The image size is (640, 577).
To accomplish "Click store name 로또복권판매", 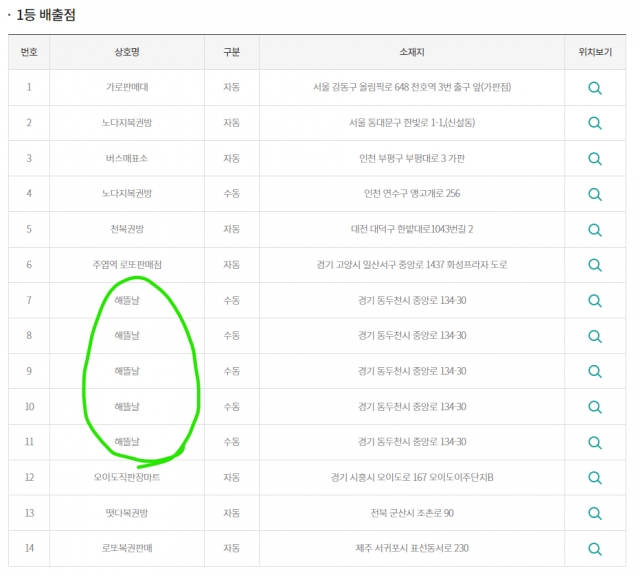I will tap(127, 548).
